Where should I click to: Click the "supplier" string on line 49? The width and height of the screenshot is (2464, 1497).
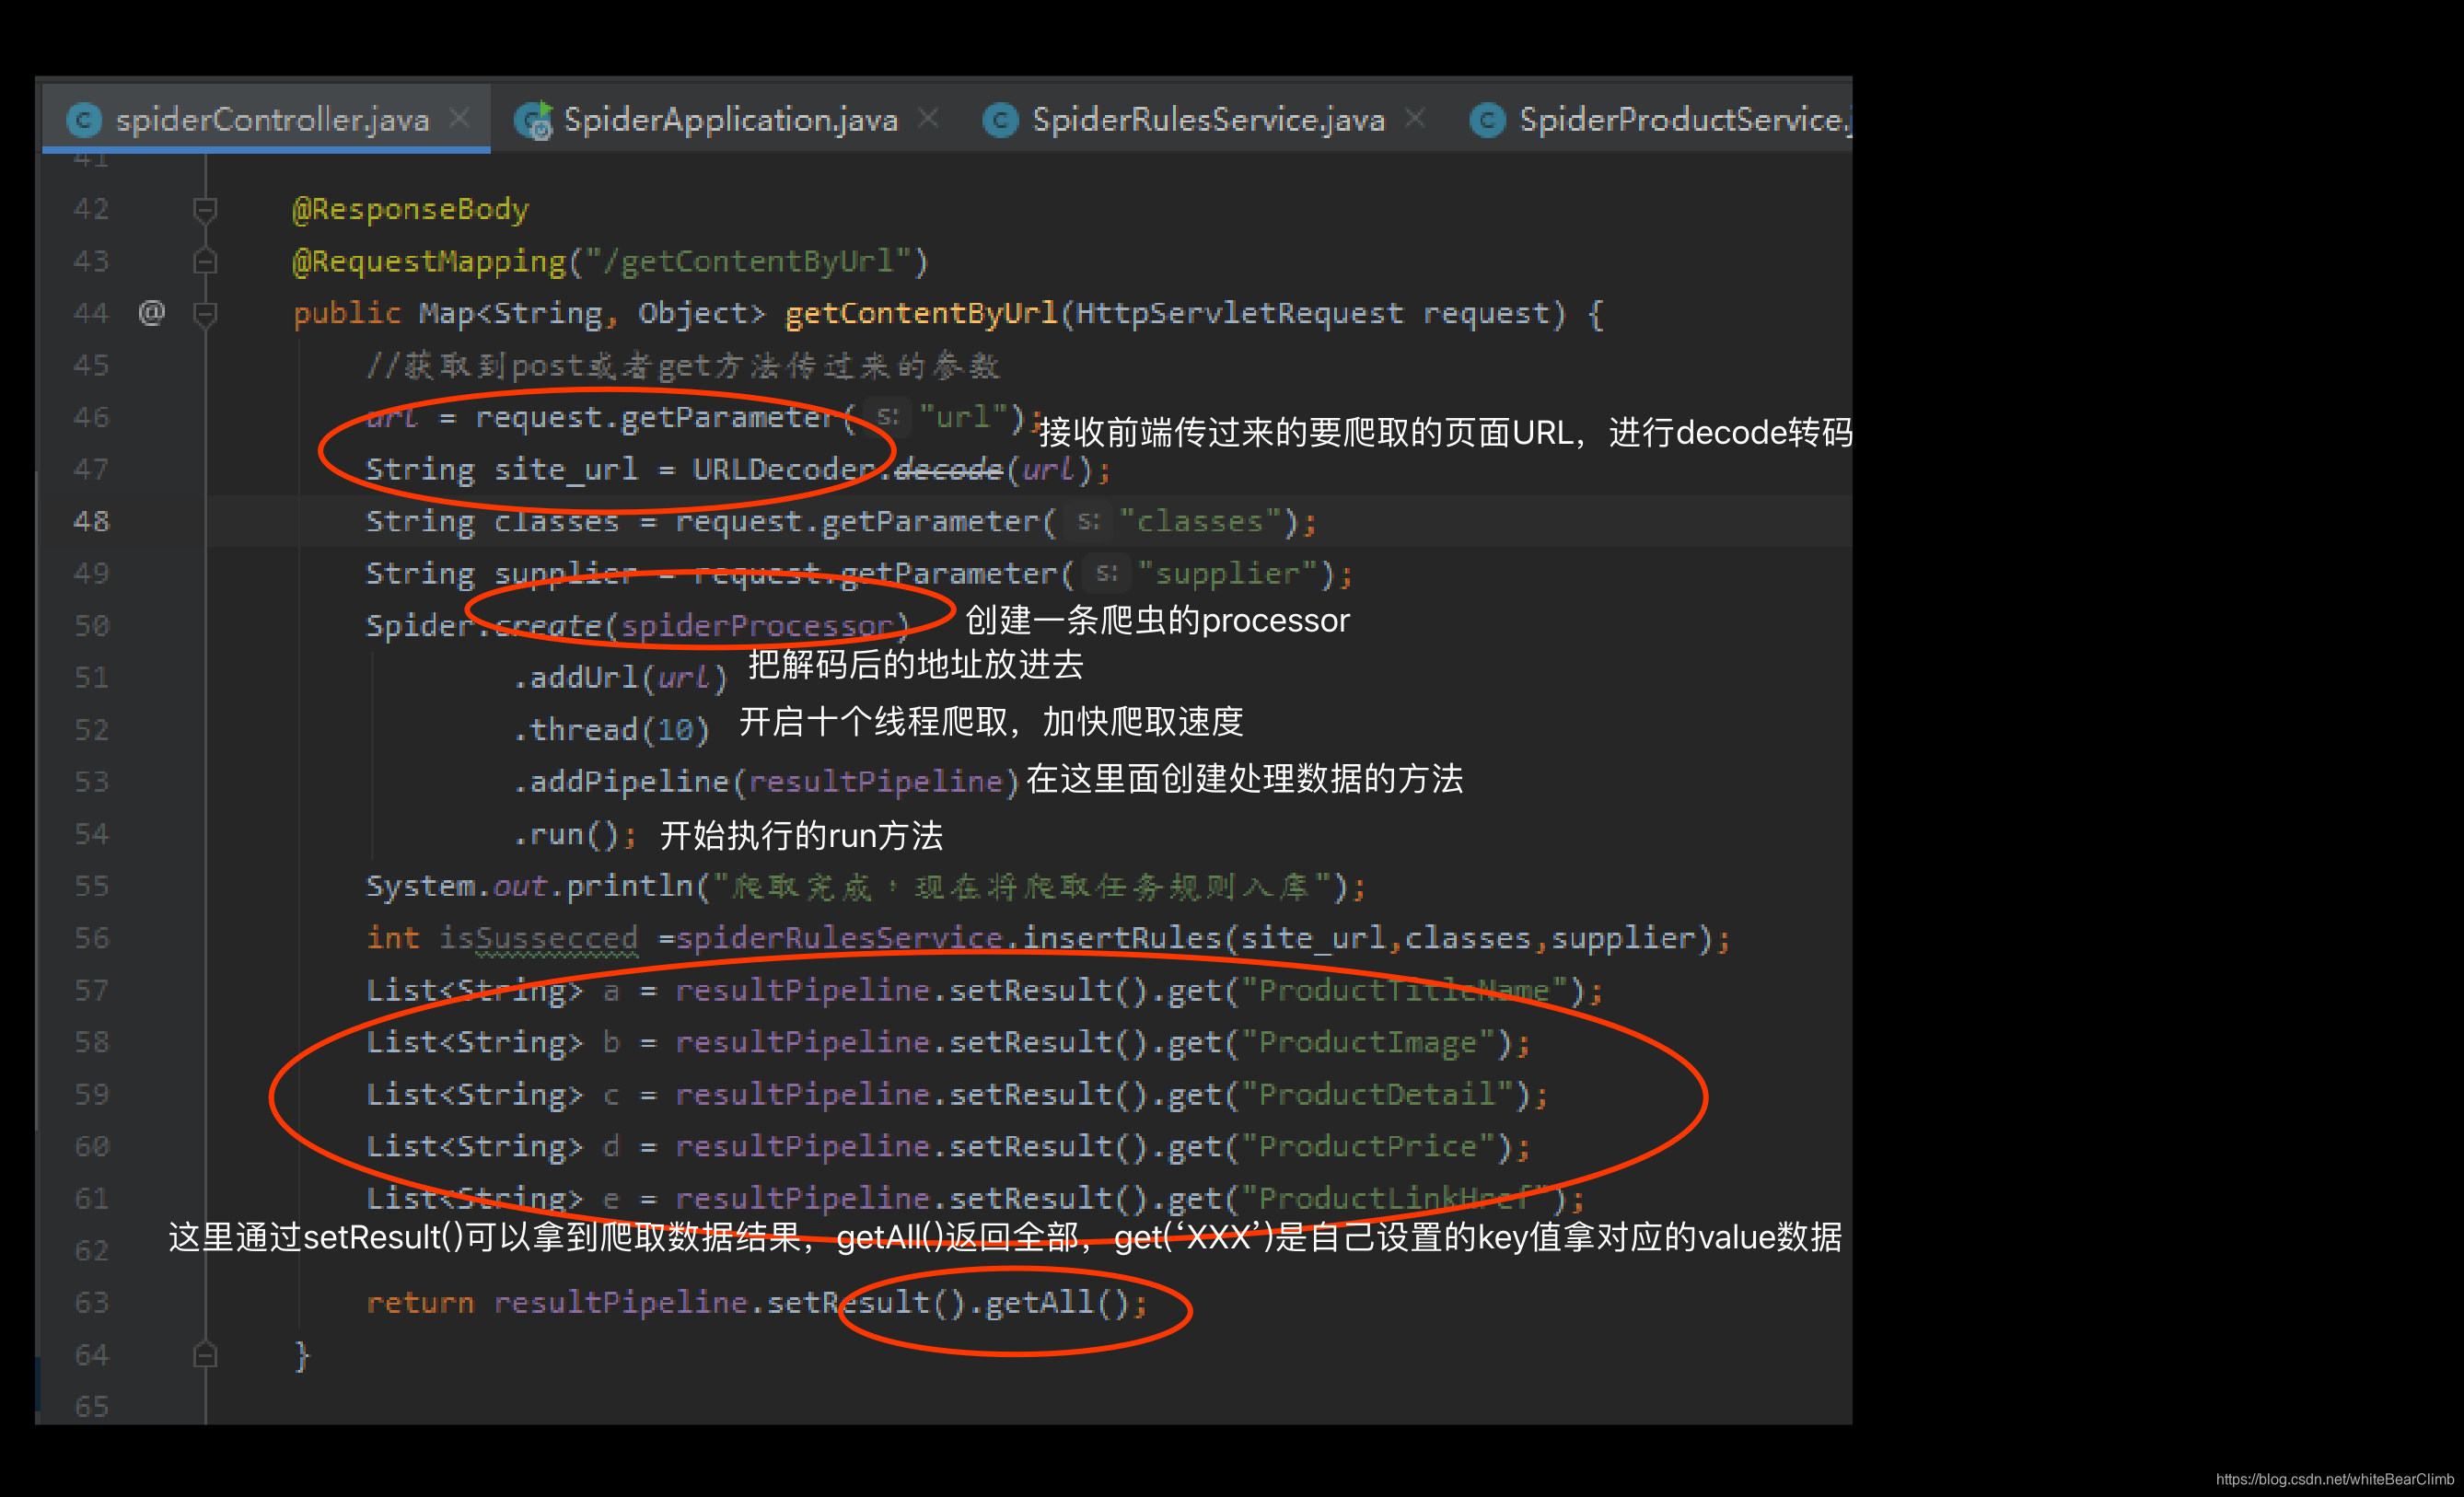pos(1227,573)
